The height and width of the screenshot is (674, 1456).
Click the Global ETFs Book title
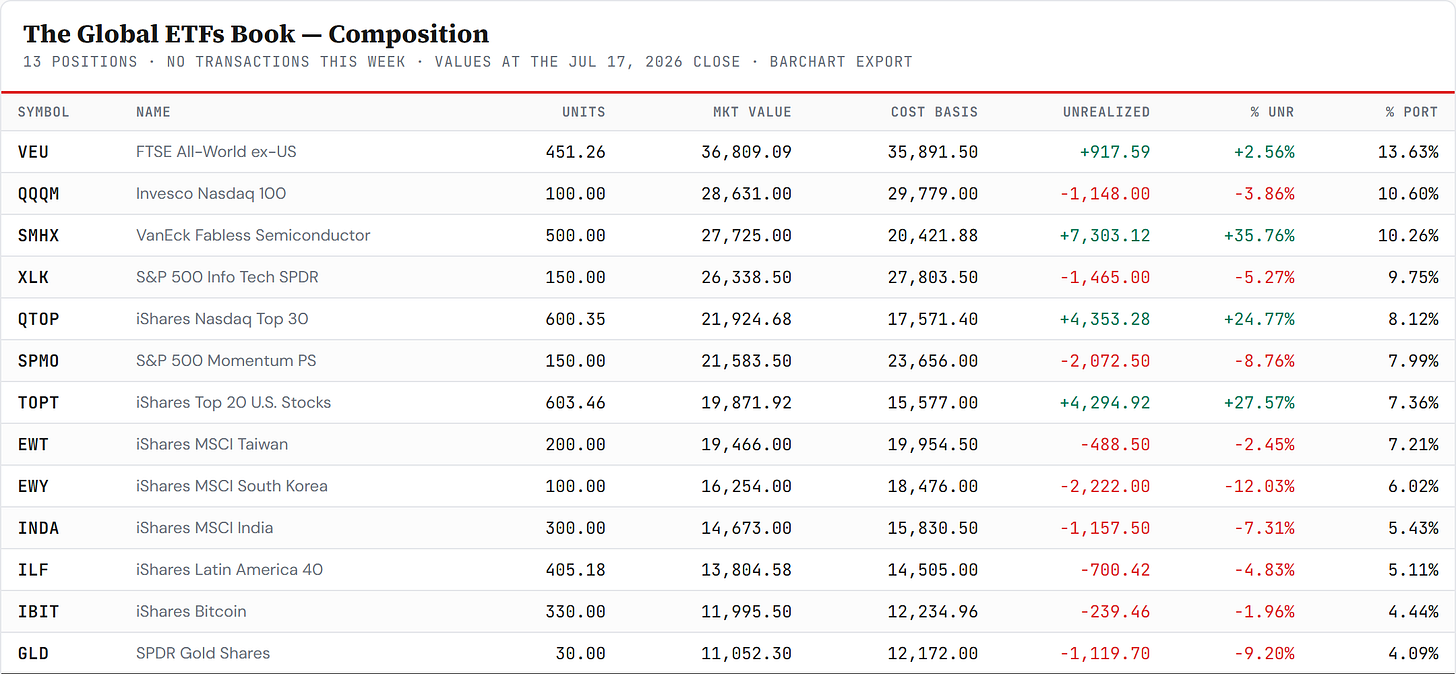pyautogui.click(x=256, y=34)
